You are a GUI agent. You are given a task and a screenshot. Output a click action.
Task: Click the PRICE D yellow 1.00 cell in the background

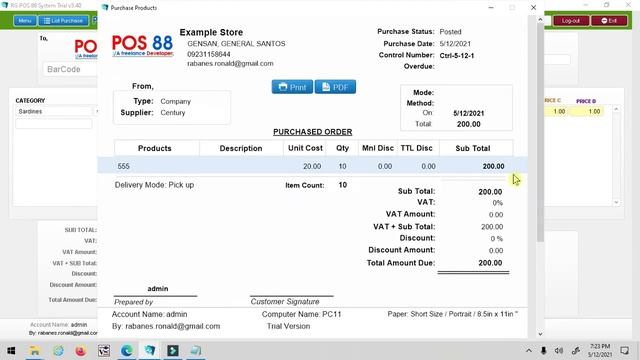(588, 111)
